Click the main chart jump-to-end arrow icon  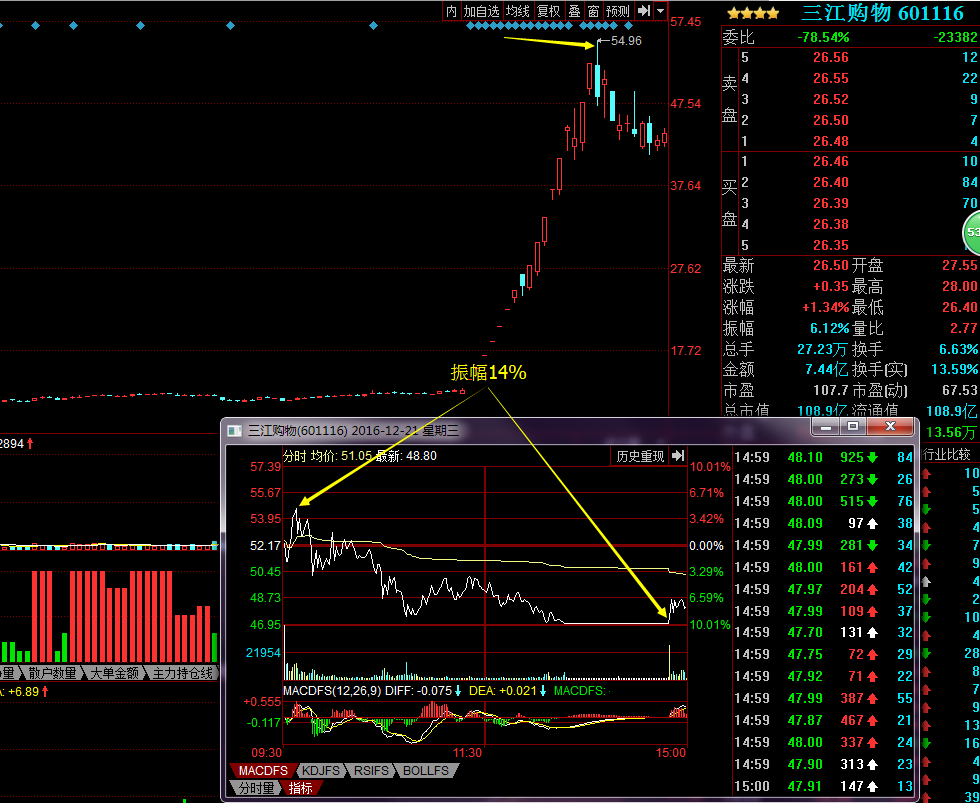(x=644, y=11)
